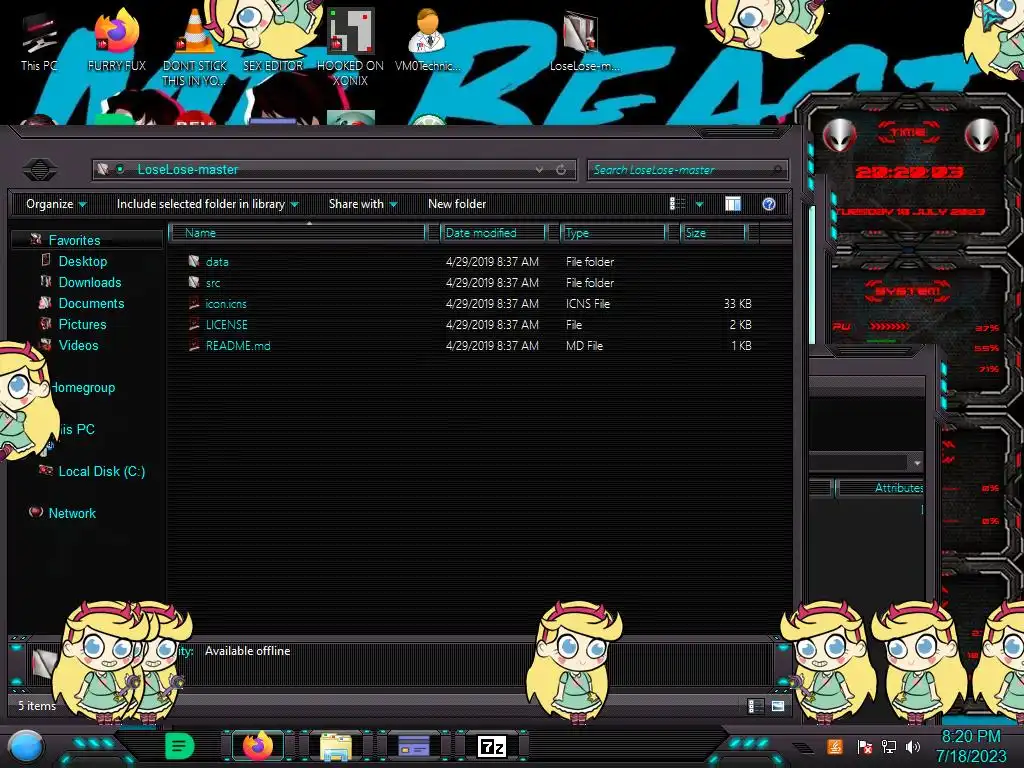Image resolution: width=1024 pixels, height=768 pixels.
Task: Open the green notes app on taskbar
Action: (x=179, y=746)
